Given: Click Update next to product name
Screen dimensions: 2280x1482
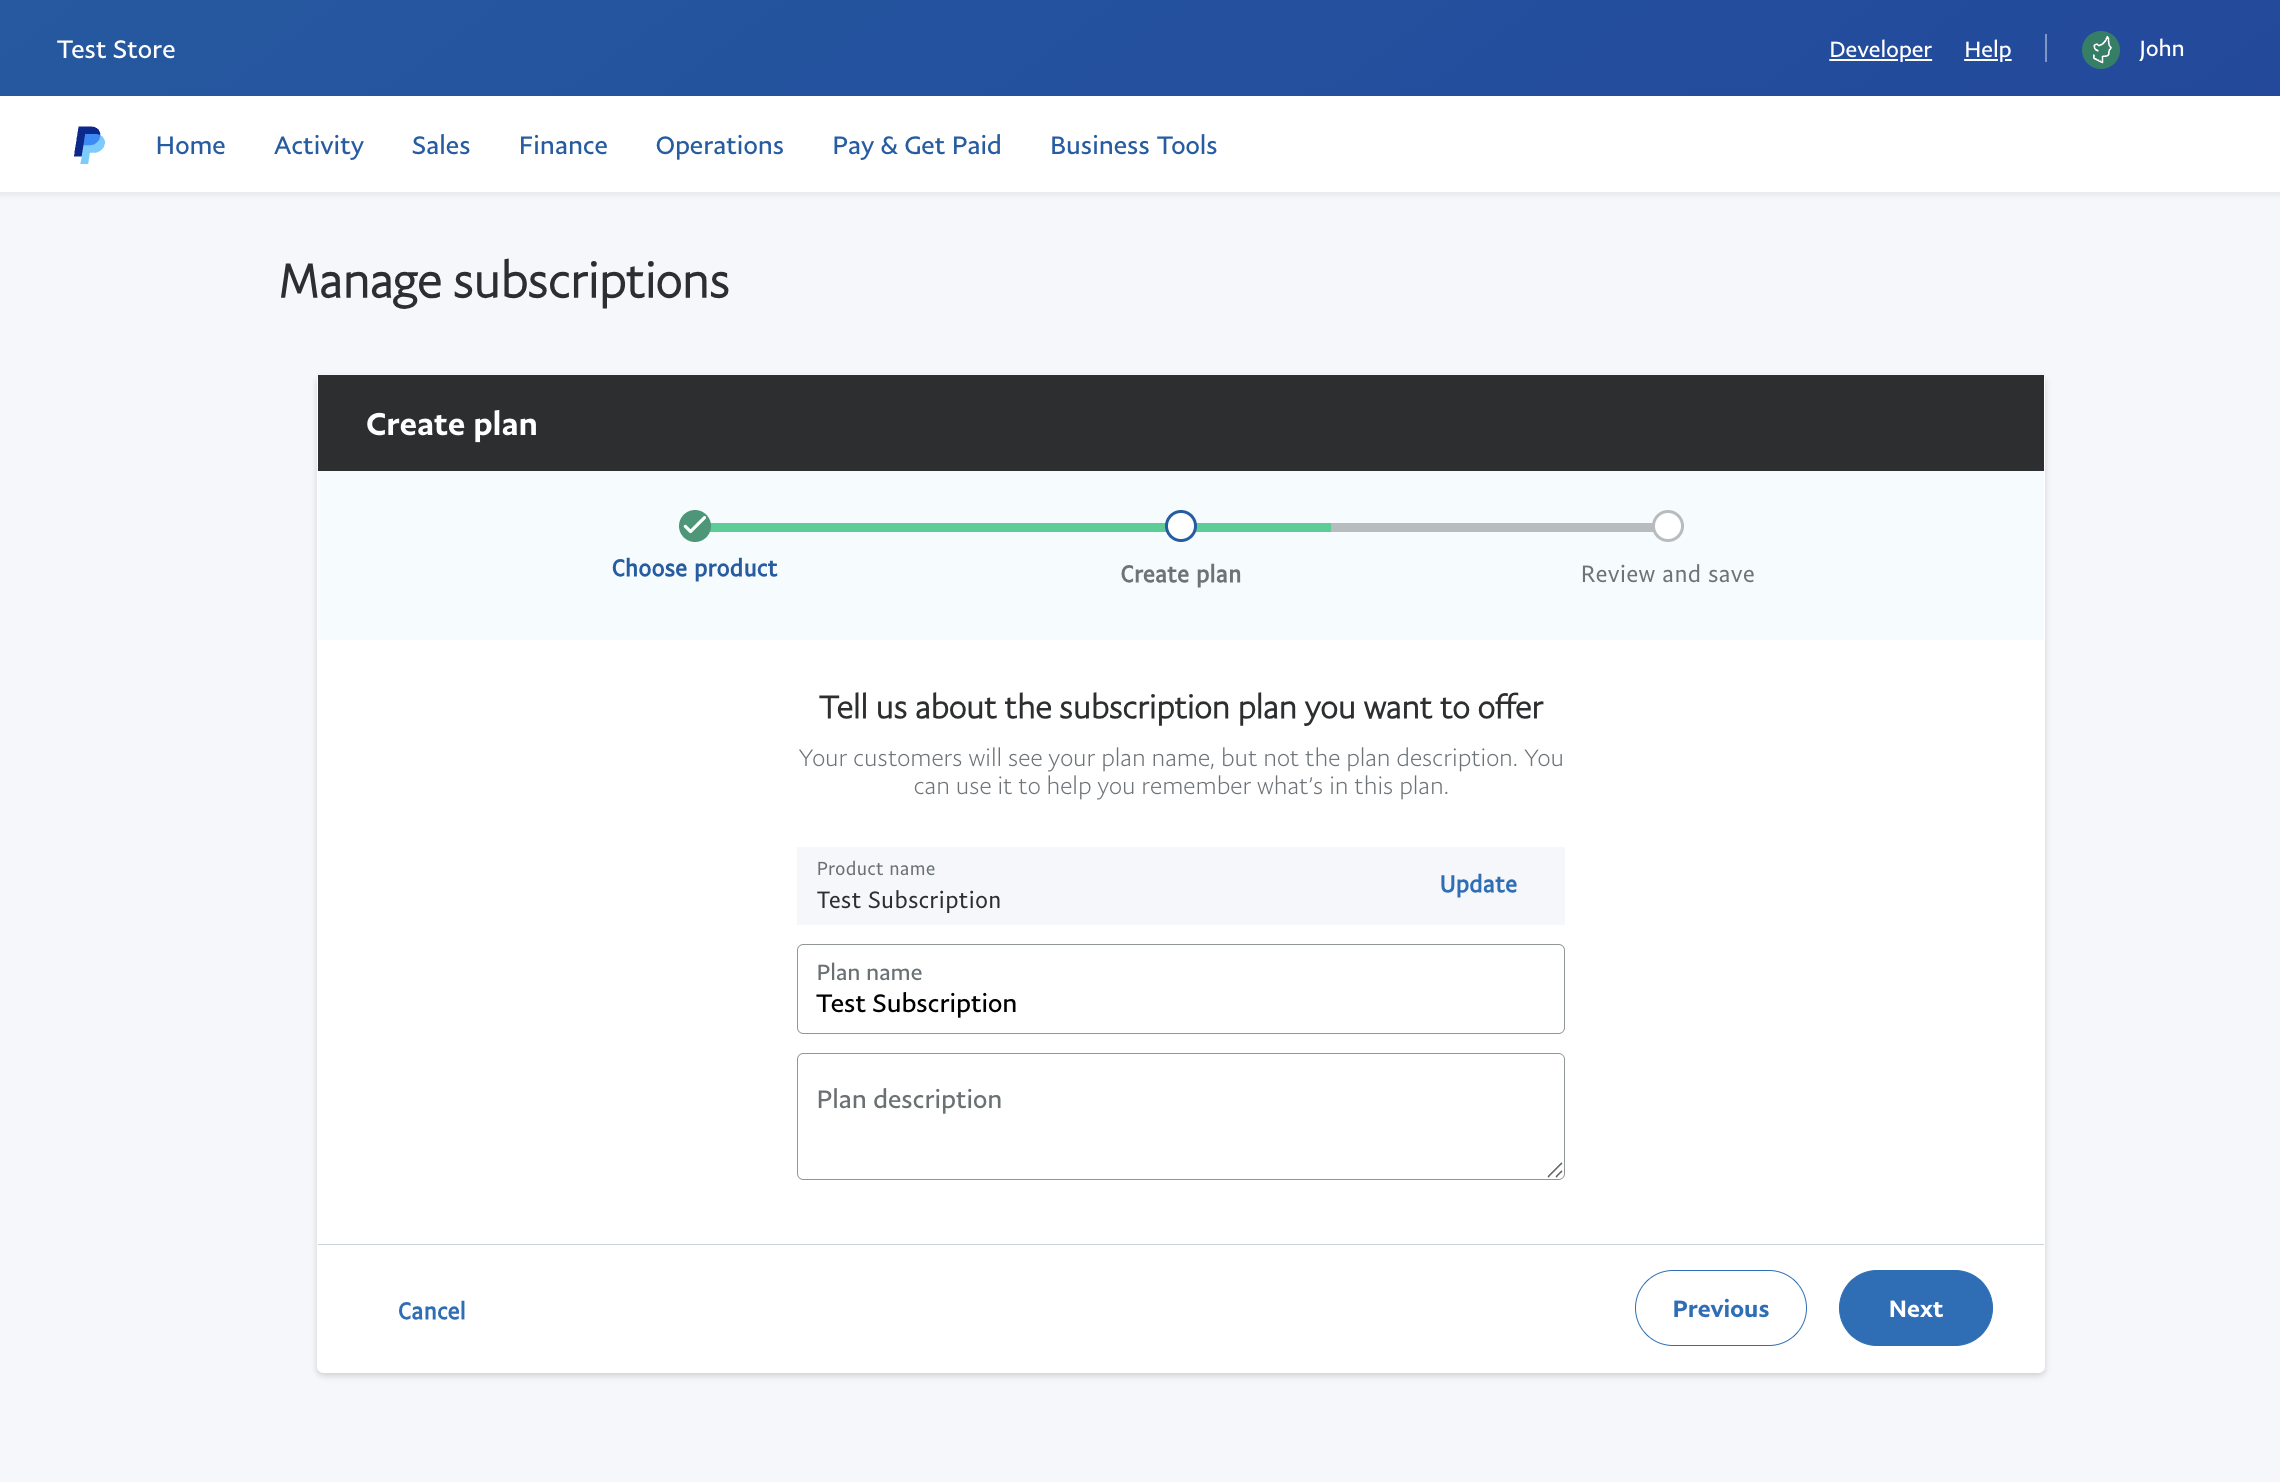Looking at the screenshot, I should [x=1478, y=884].
